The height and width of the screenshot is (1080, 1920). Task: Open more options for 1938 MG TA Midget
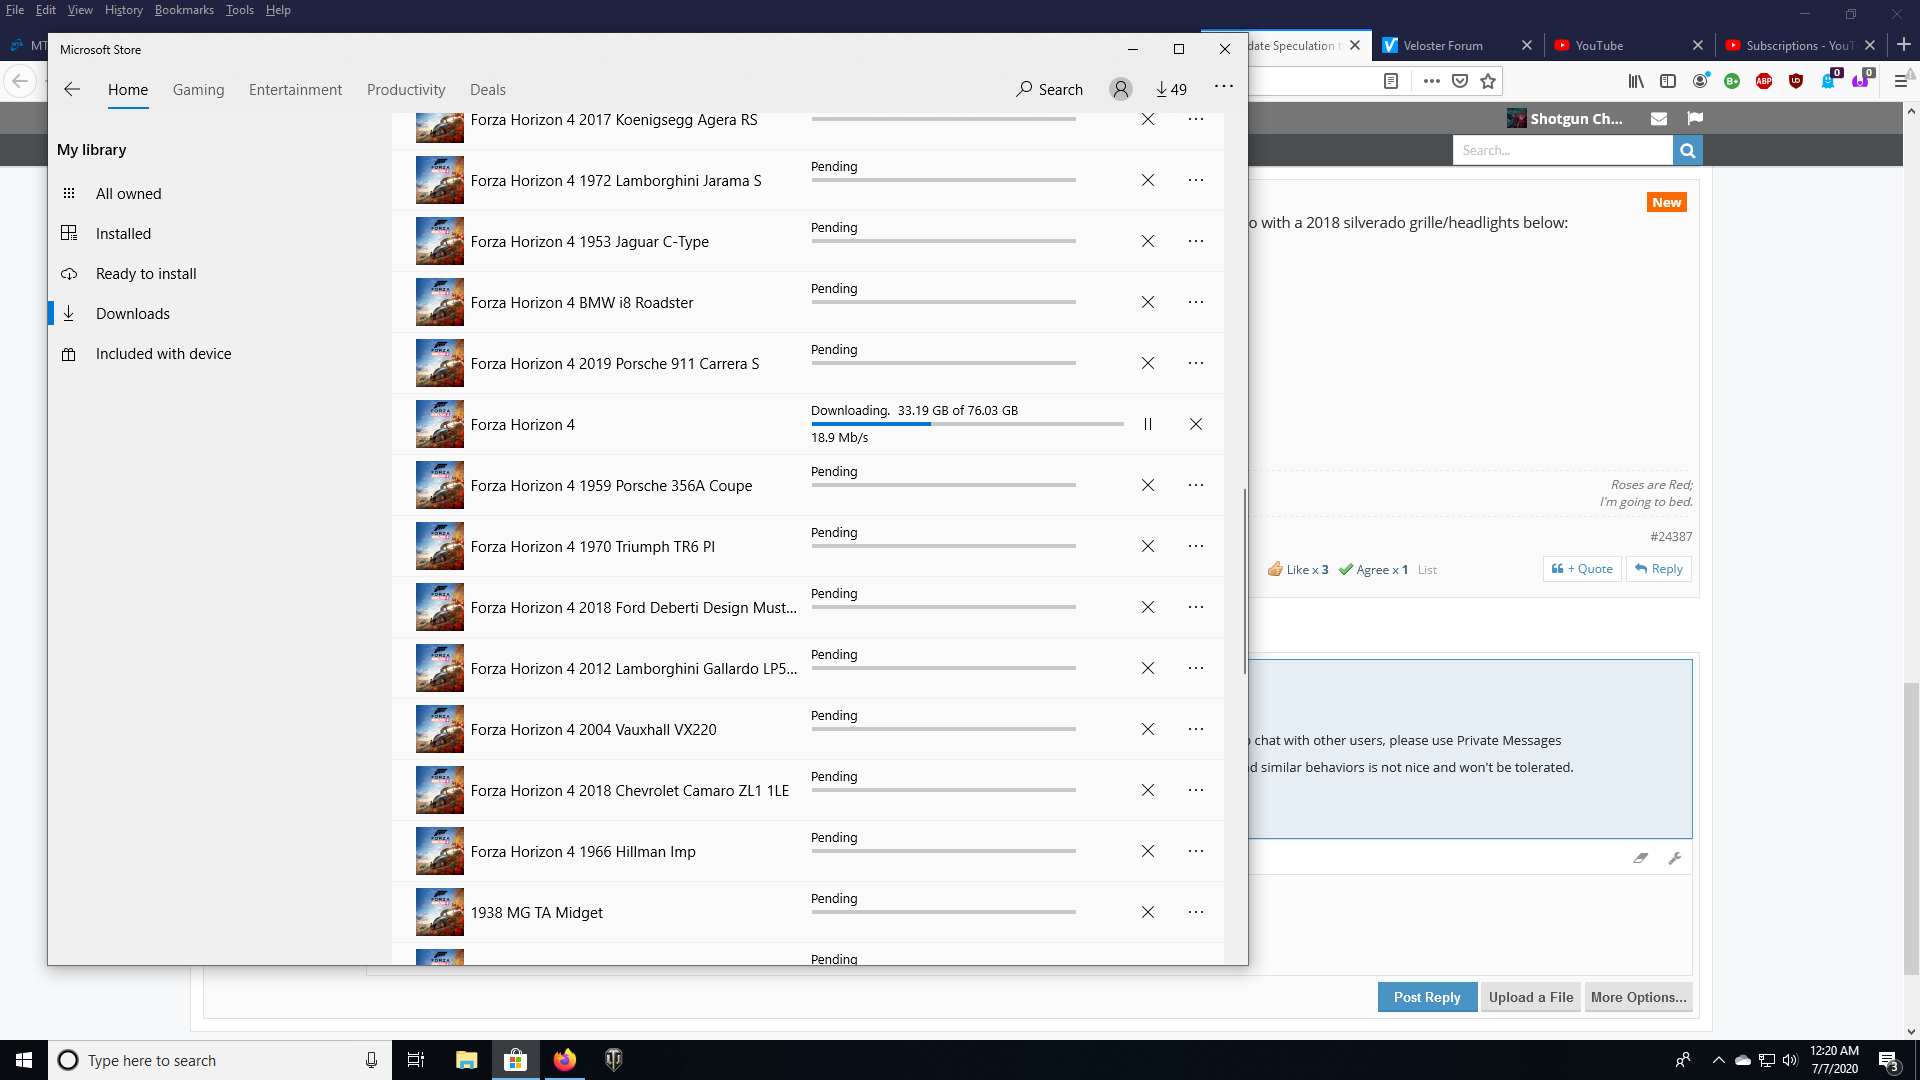[1196, 912]
